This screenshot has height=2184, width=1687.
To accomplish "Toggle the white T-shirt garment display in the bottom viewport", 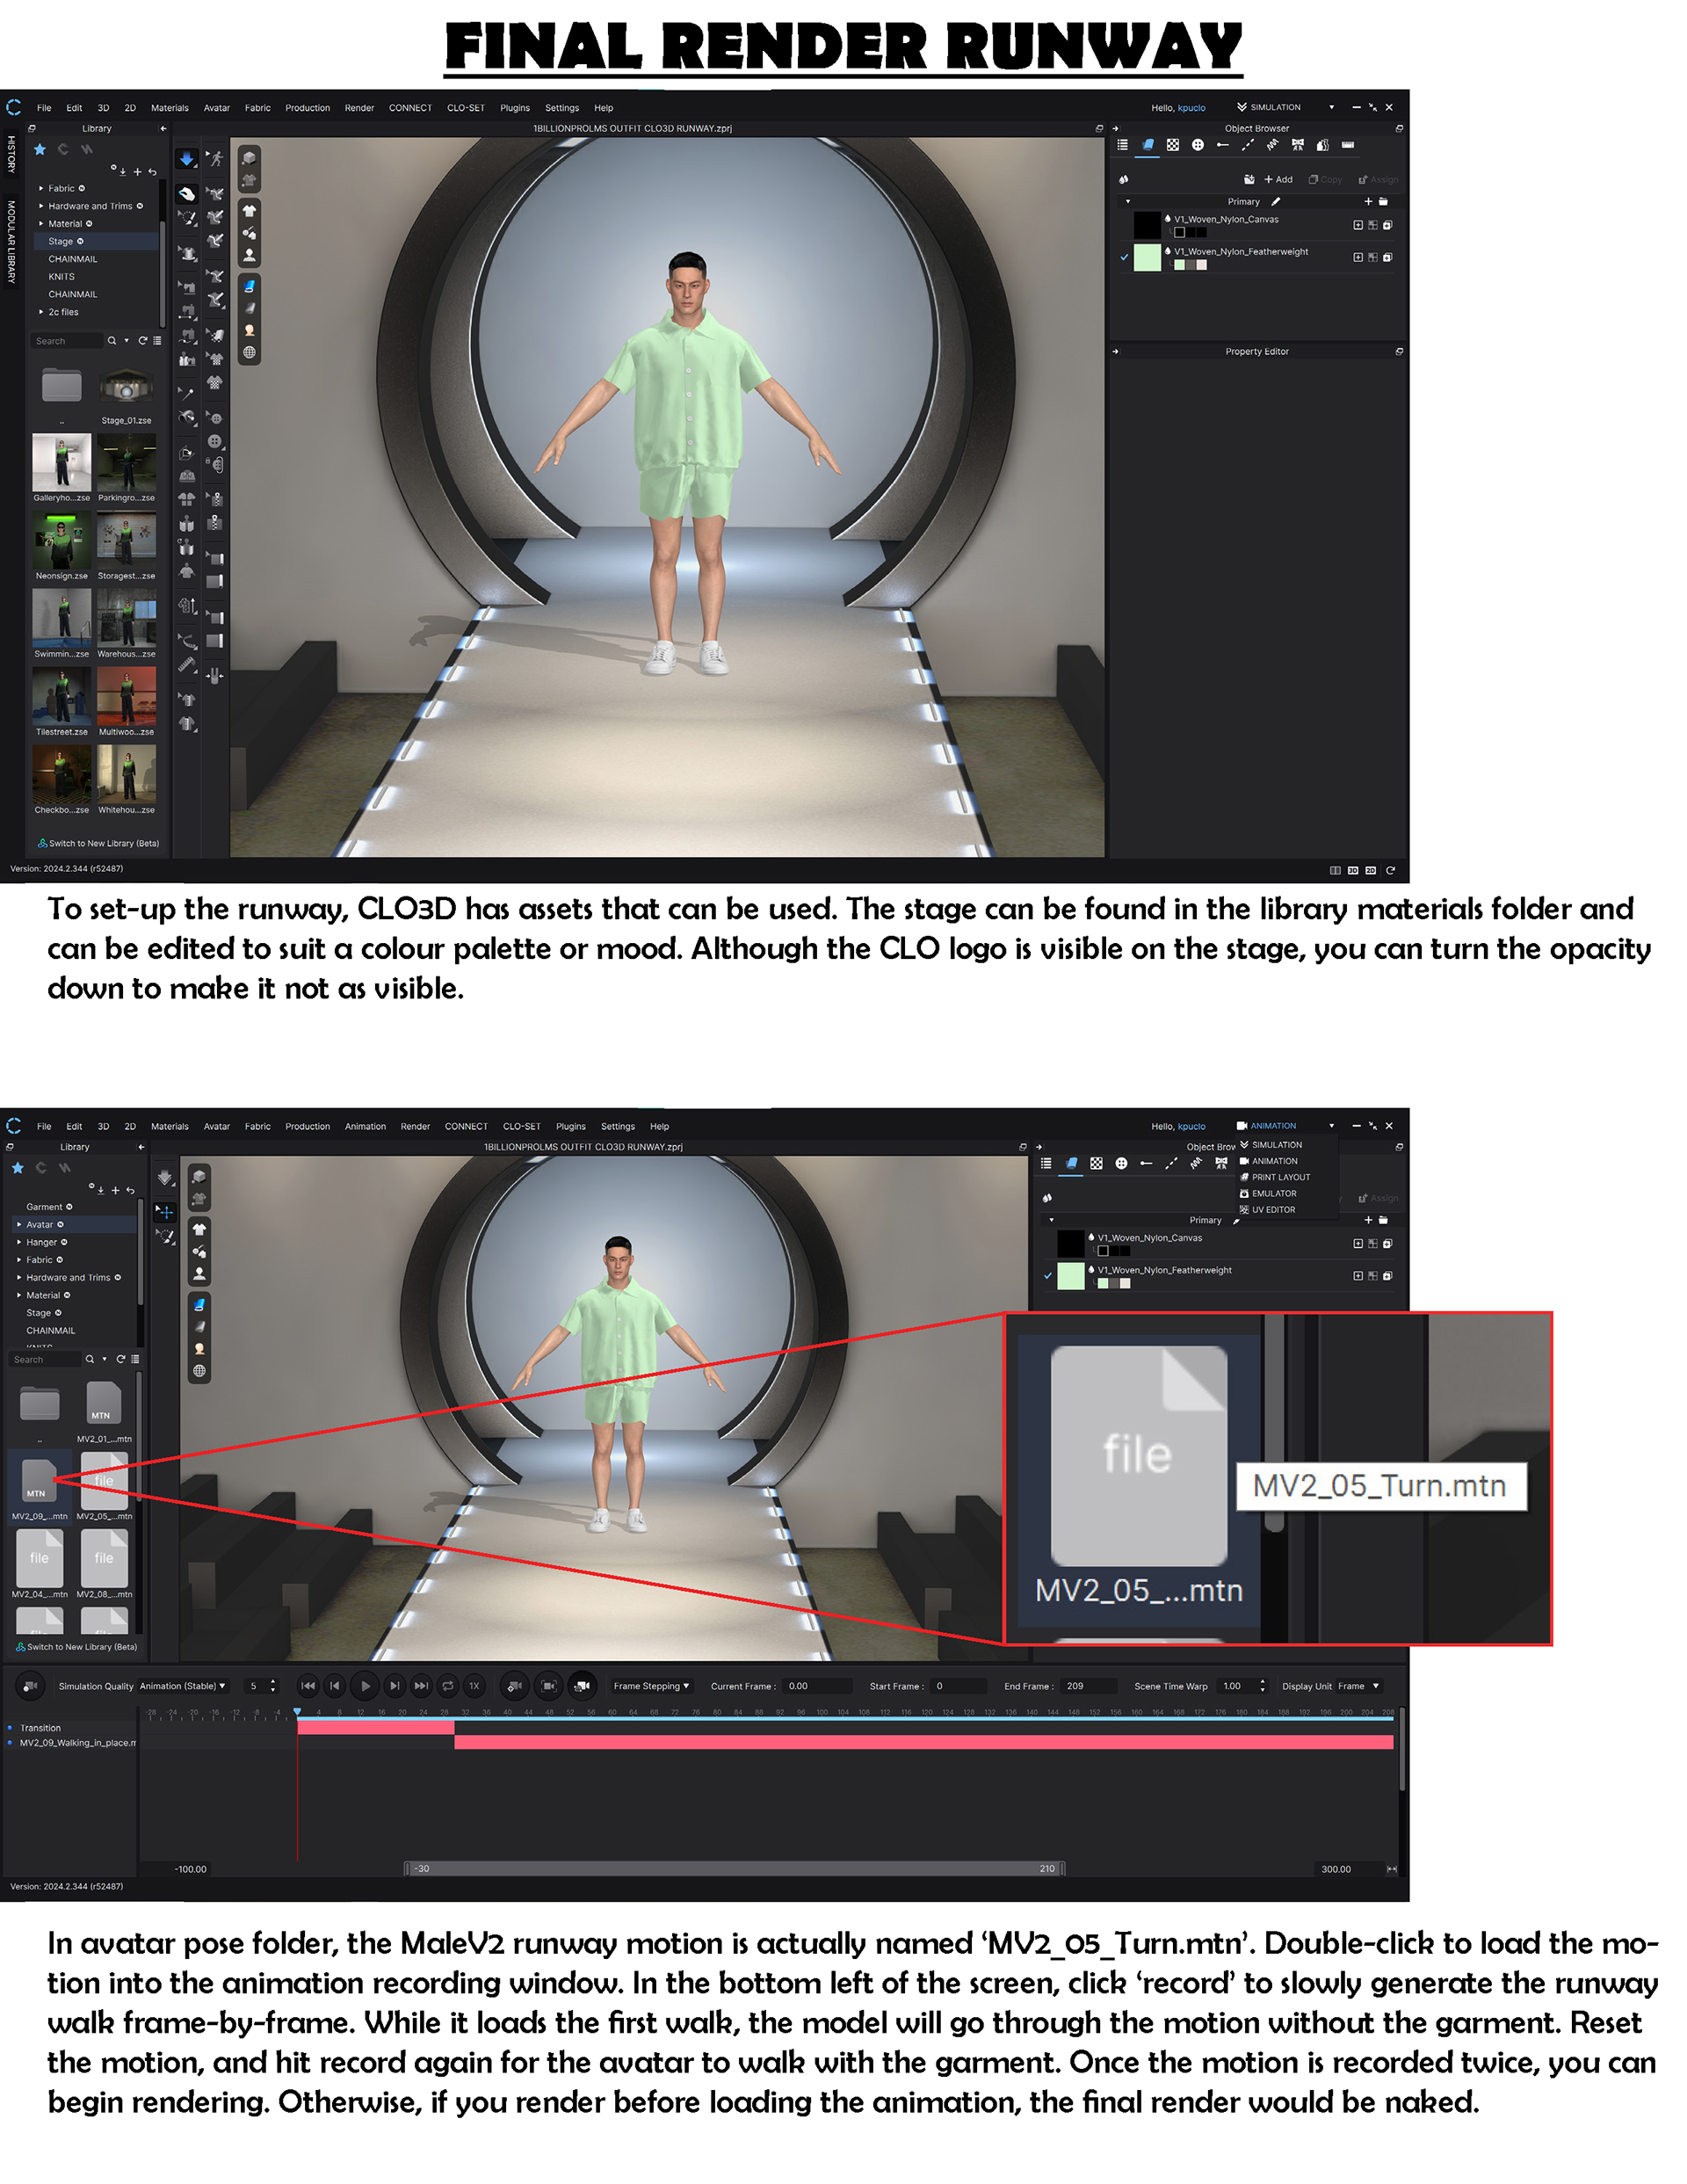I will click(199, 1230).
